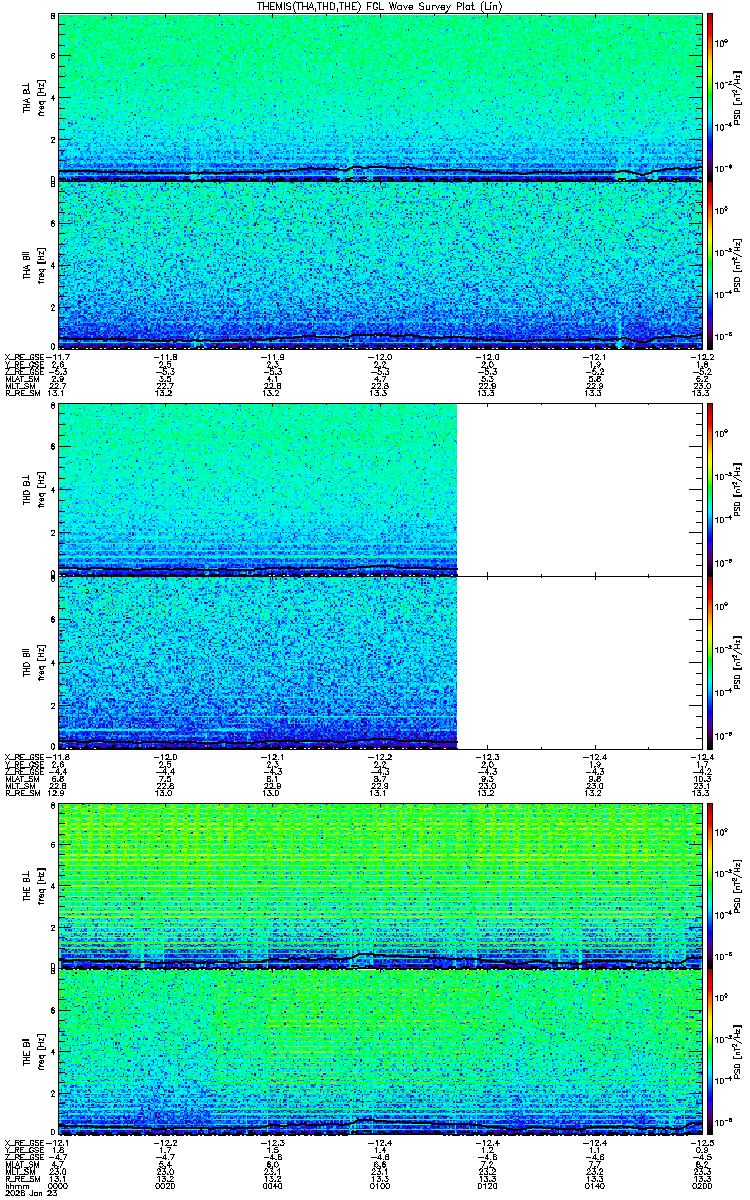The height and width of the screenshot is (1200, 750).
Task: Click the hhmm time axis label
Action: (15, 1186)
